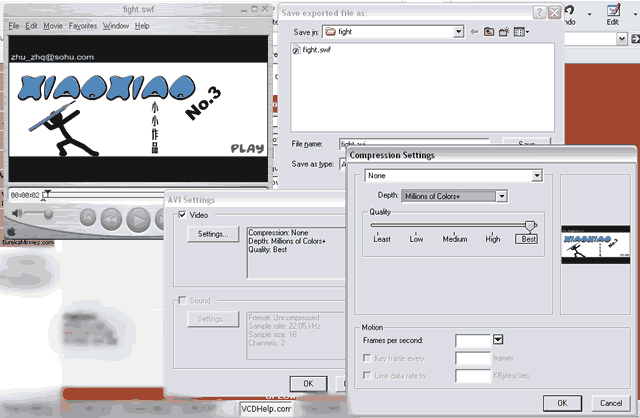Click the skip-to-start playback button

(x=88, y=218)
